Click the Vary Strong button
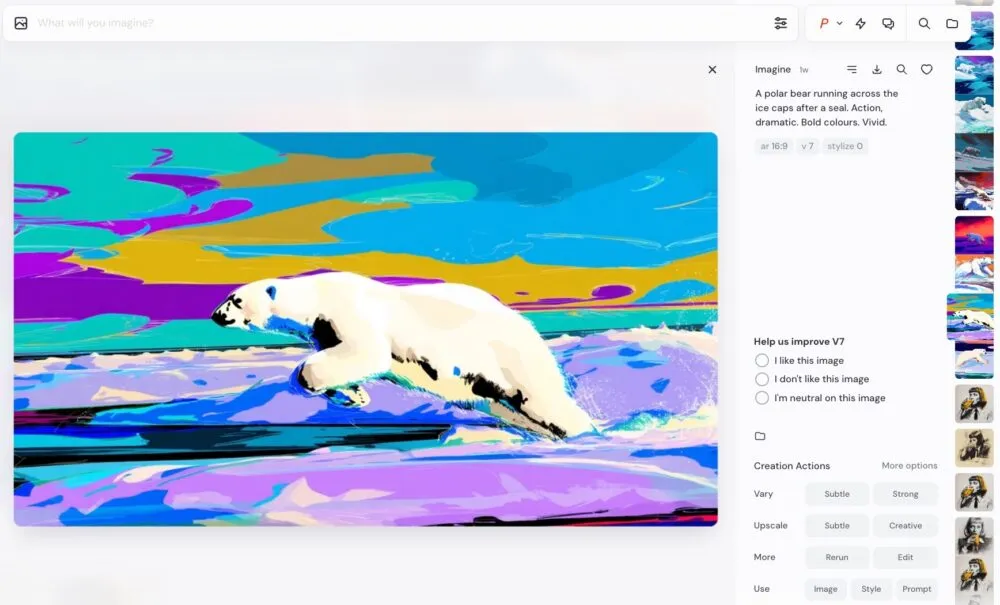This screenshot has height=605, width=1000. [x=905, y=494]
